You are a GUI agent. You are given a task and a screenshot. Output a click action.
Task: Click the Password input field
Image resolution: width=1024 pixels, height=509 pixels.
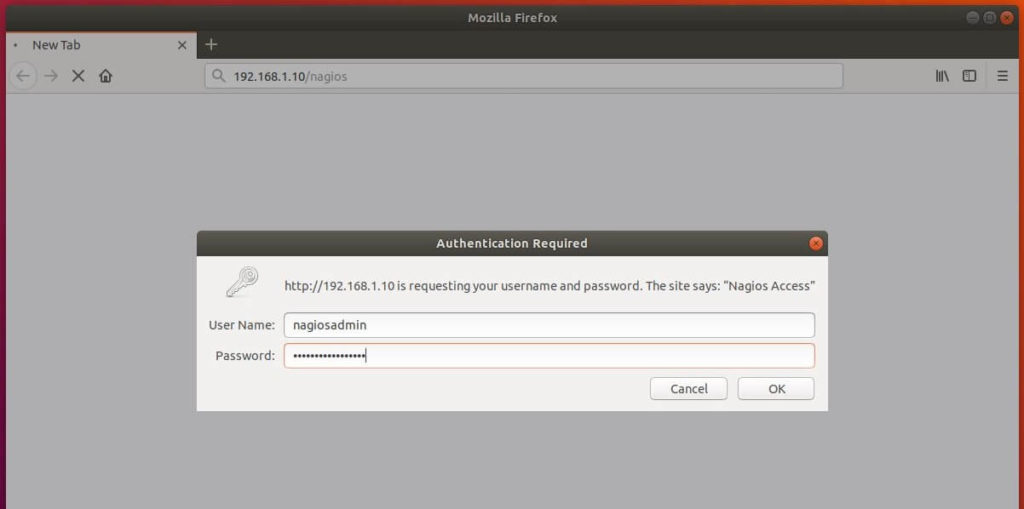tap(549, 356)
